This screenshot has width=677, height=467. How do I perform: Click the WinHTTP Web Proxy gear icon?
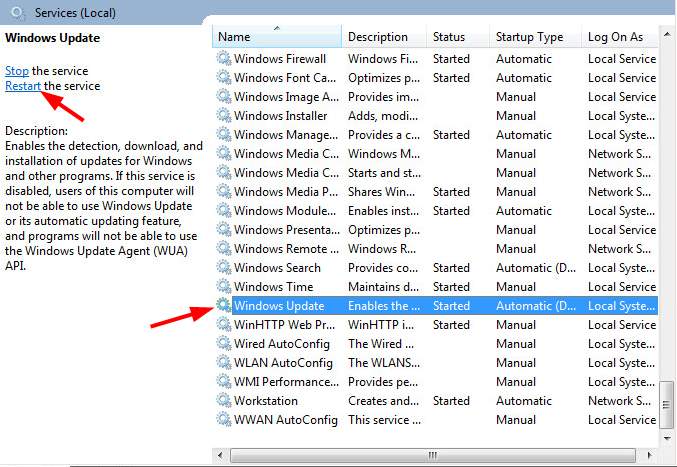coord(224,324)
